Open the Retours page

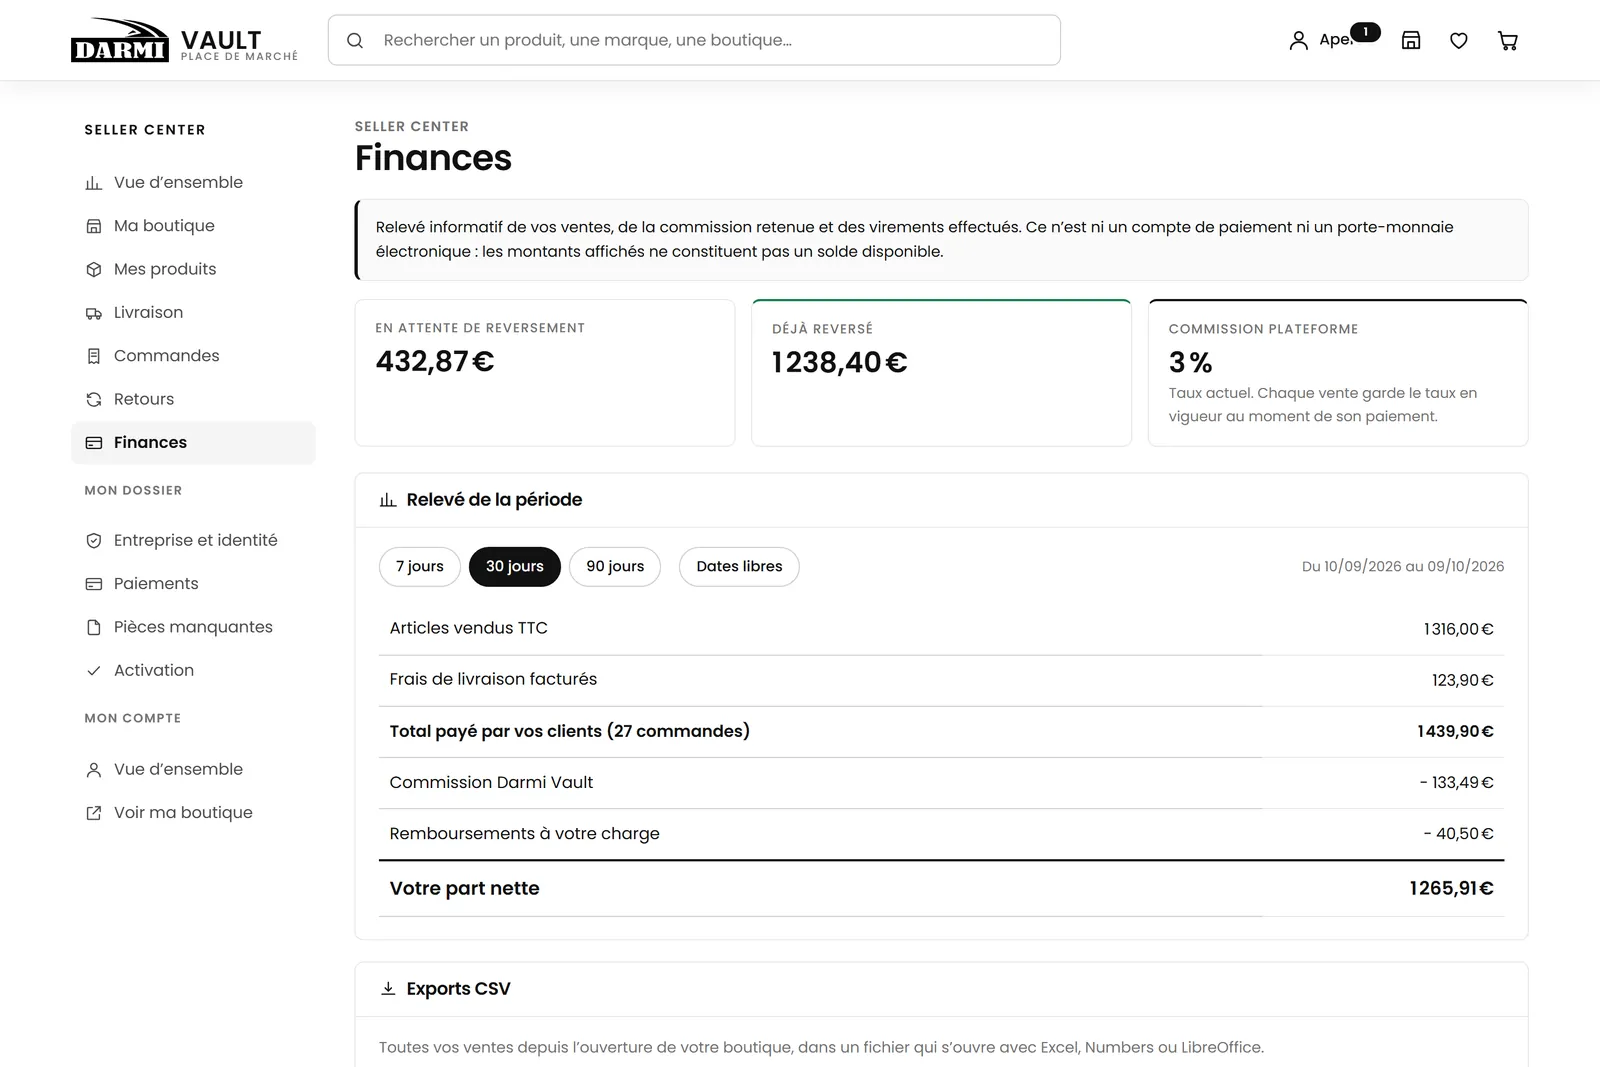[x=193, y=399]
